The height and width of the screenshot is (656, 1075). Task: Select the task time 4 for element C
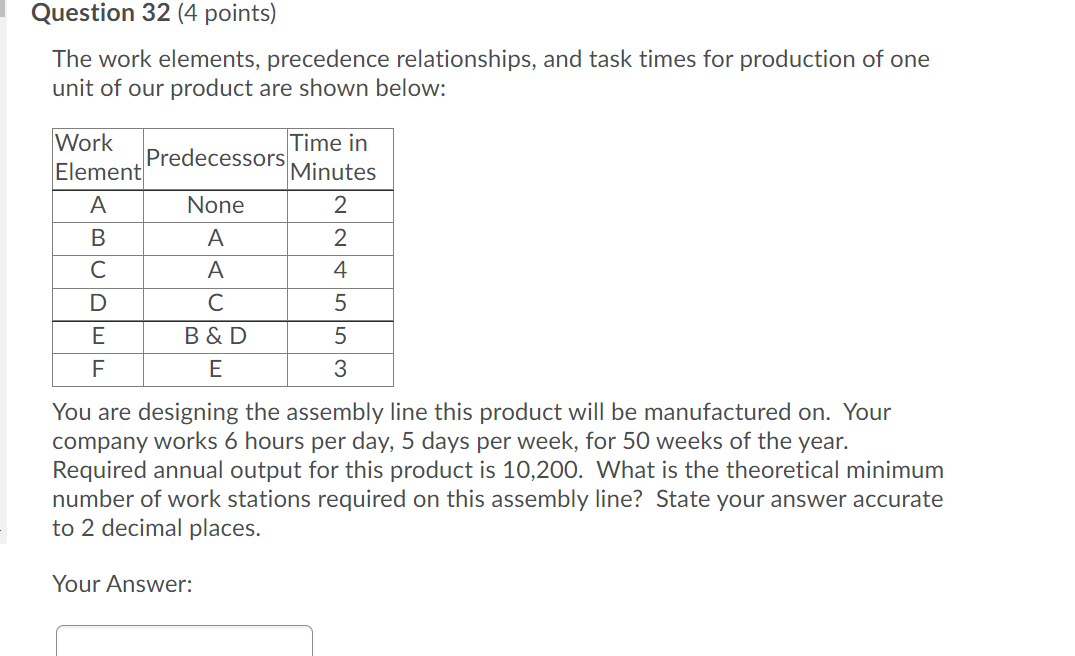click(x=340, y=271)
